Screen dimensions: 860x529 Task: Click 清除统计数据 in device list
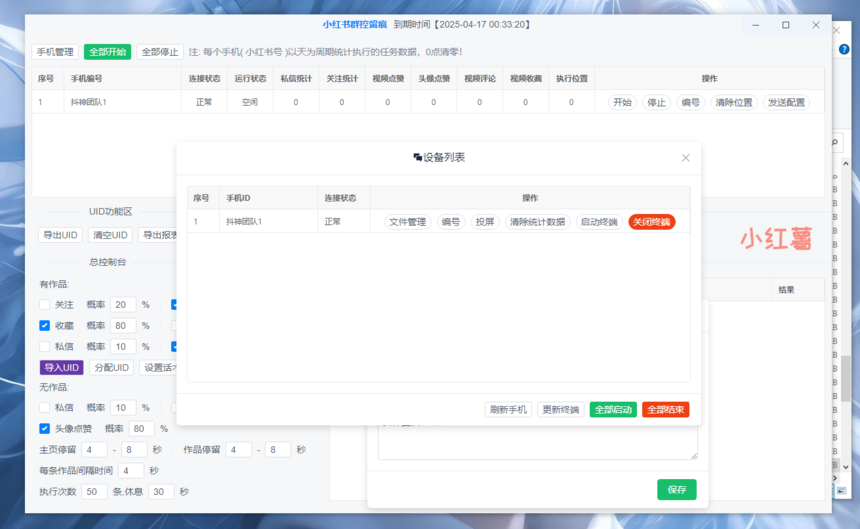[538, 222]
